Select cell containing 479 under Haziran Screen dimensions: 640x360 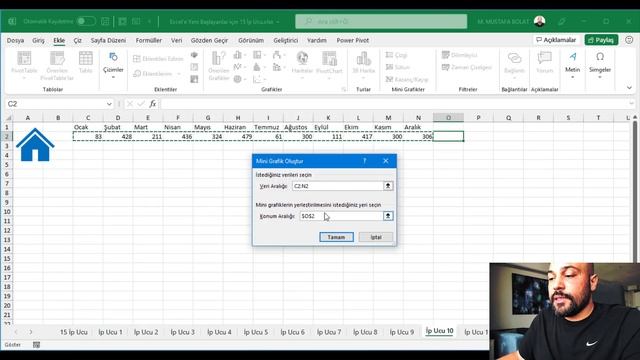coord(238,136)
